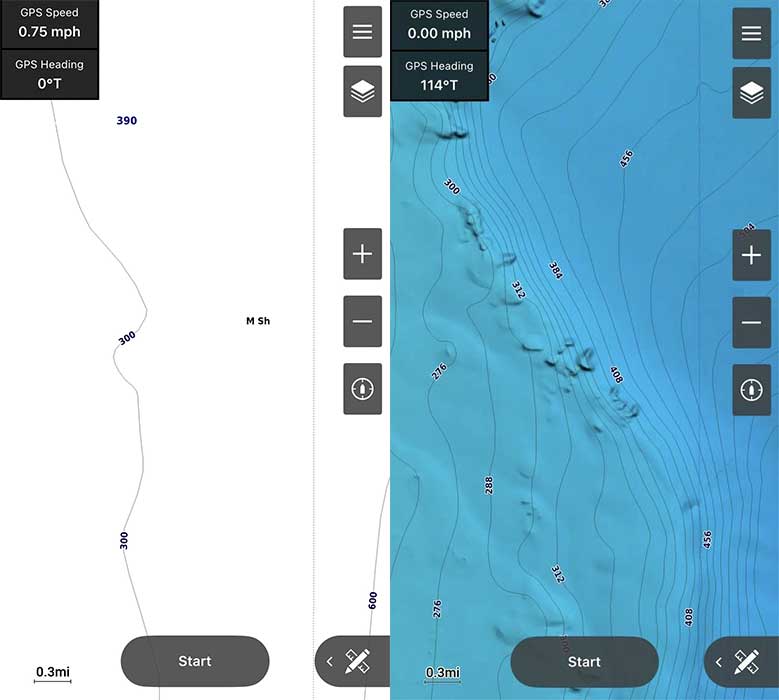Open hamburger menu on right blue map

coord(752,33)
